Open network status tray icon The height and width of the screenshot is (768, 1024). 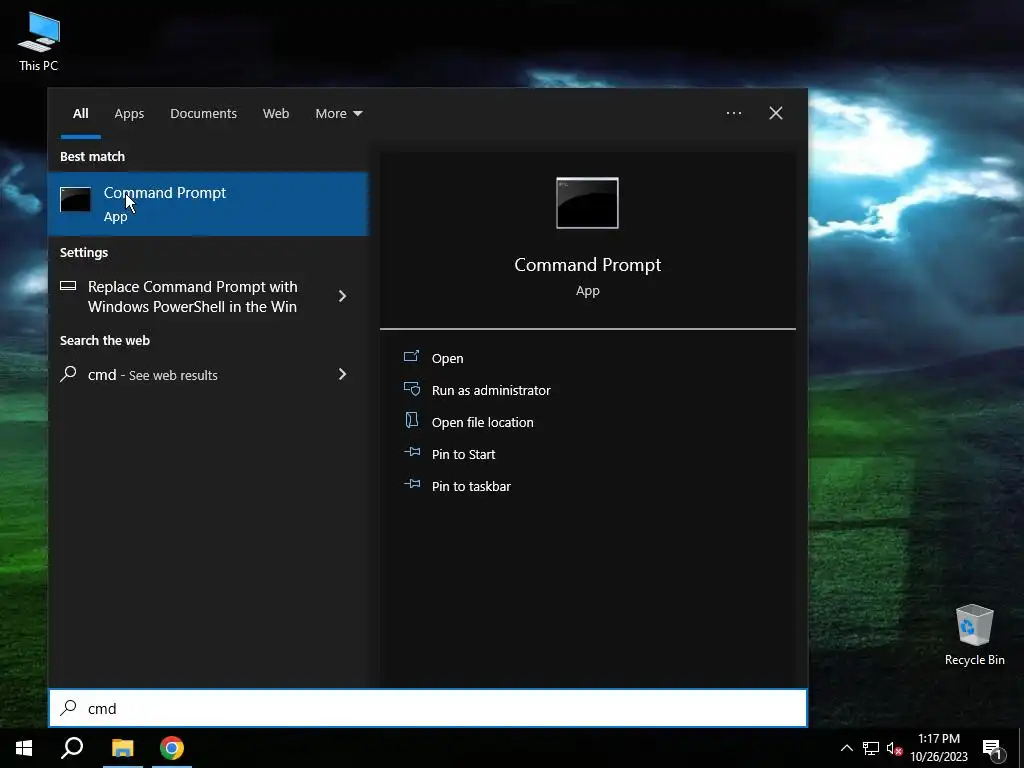[x=871, y=748]
